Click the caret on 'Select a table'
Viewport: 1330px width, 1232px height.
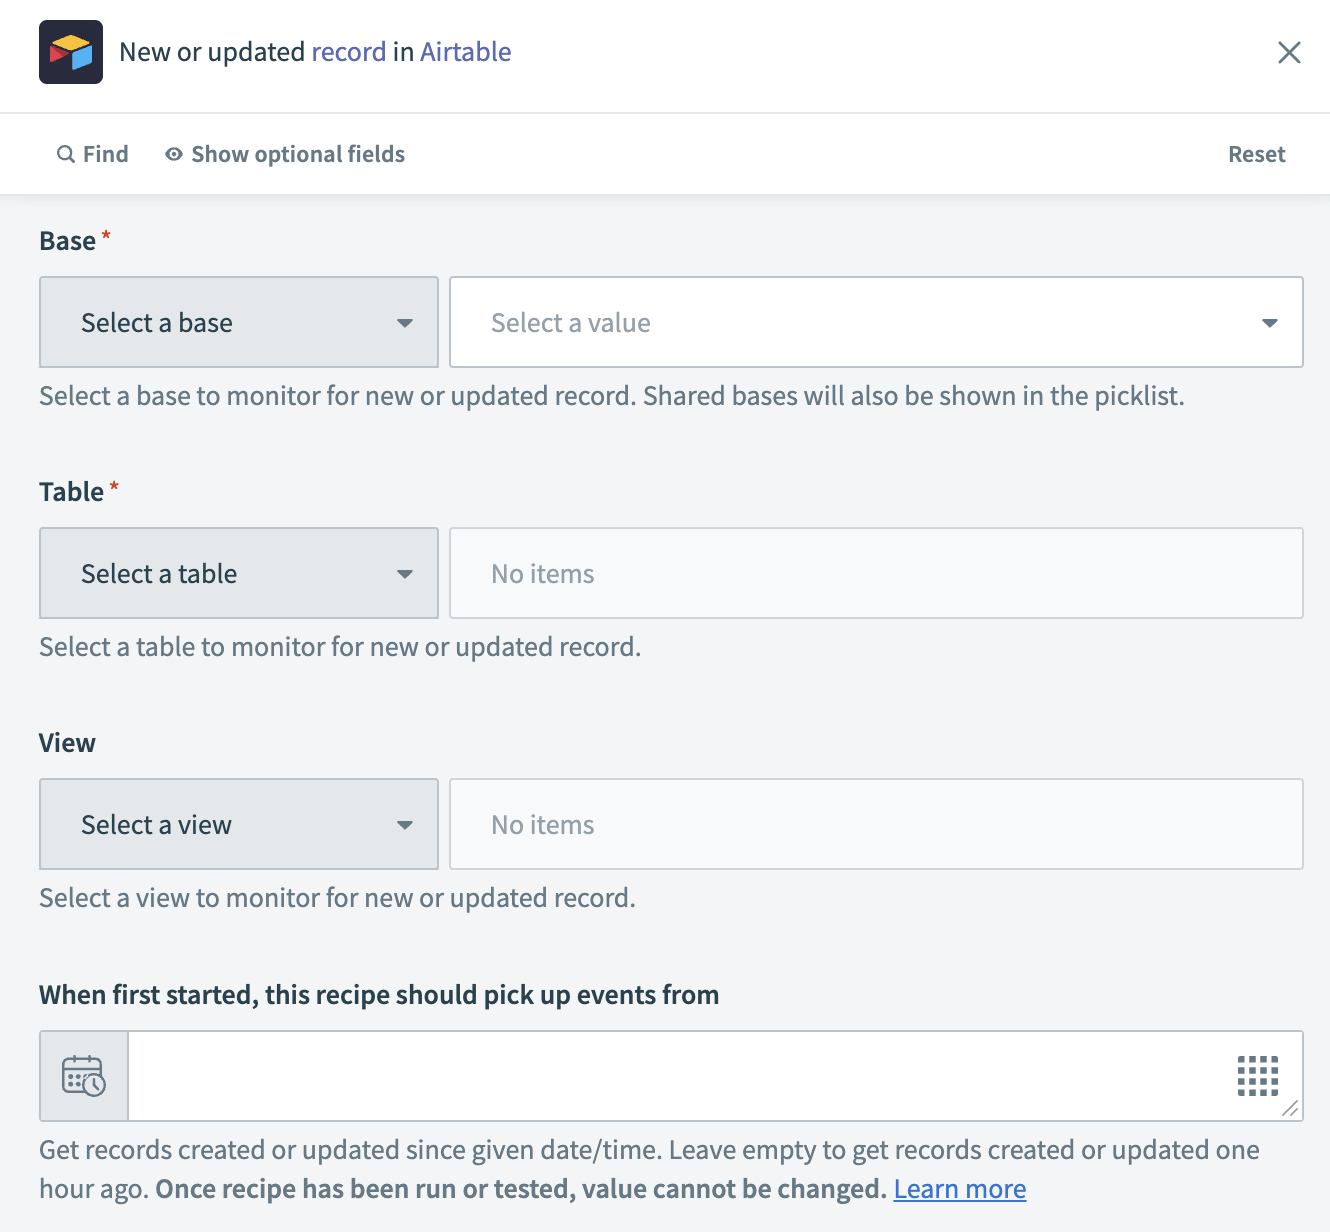405,573
